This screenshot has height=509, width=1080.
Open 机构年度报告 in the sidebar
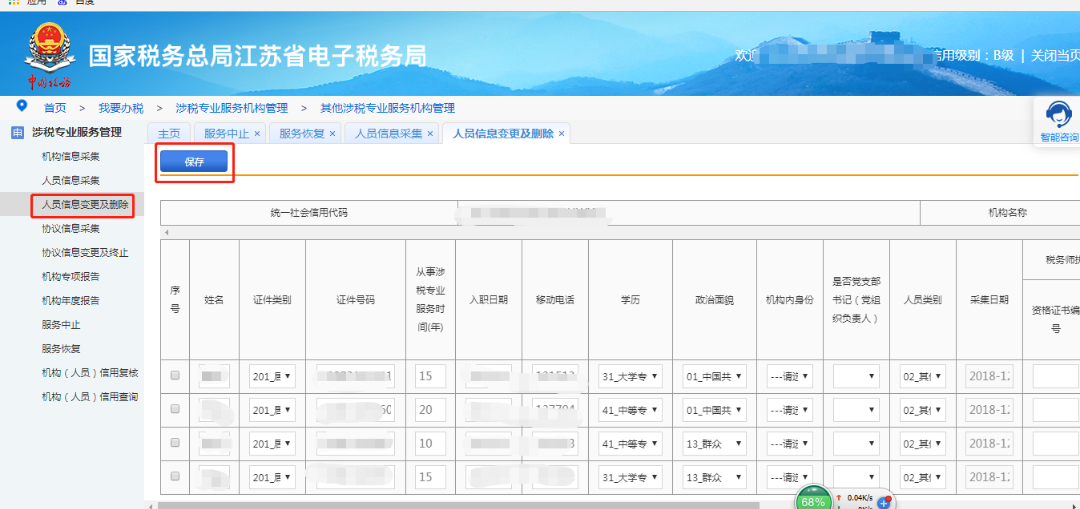coord(71,300)
